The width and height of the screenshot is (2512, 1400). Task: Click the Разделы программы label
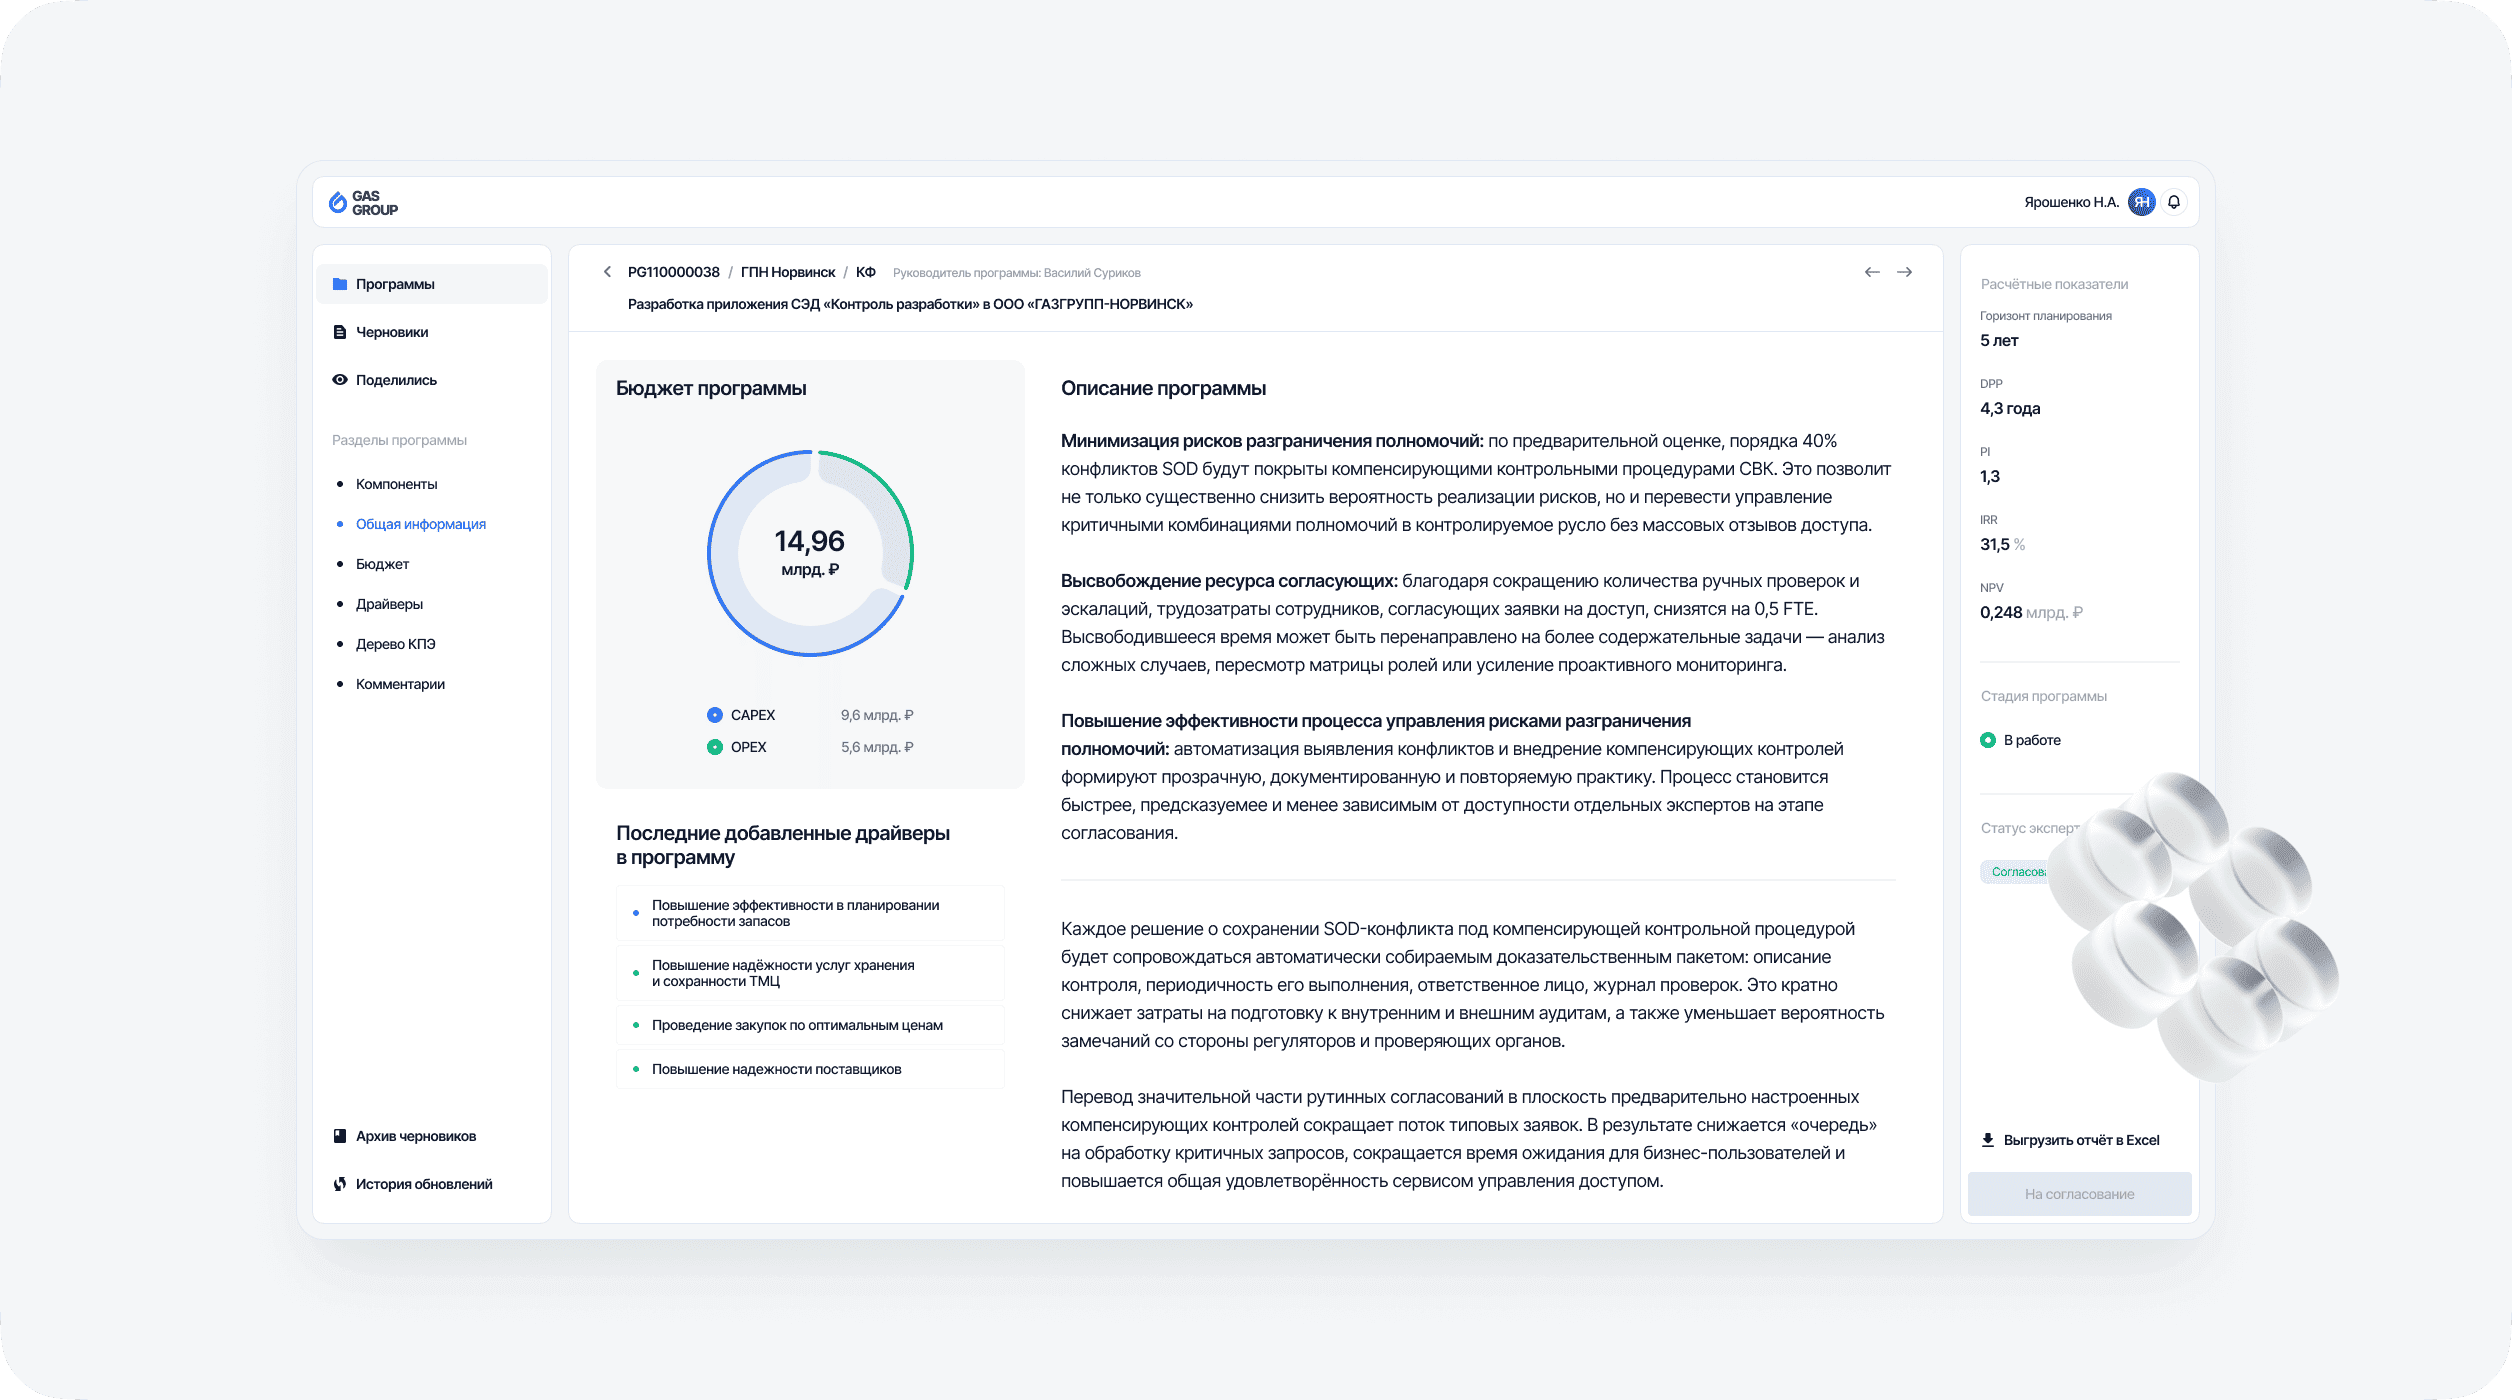coord(399,440)
